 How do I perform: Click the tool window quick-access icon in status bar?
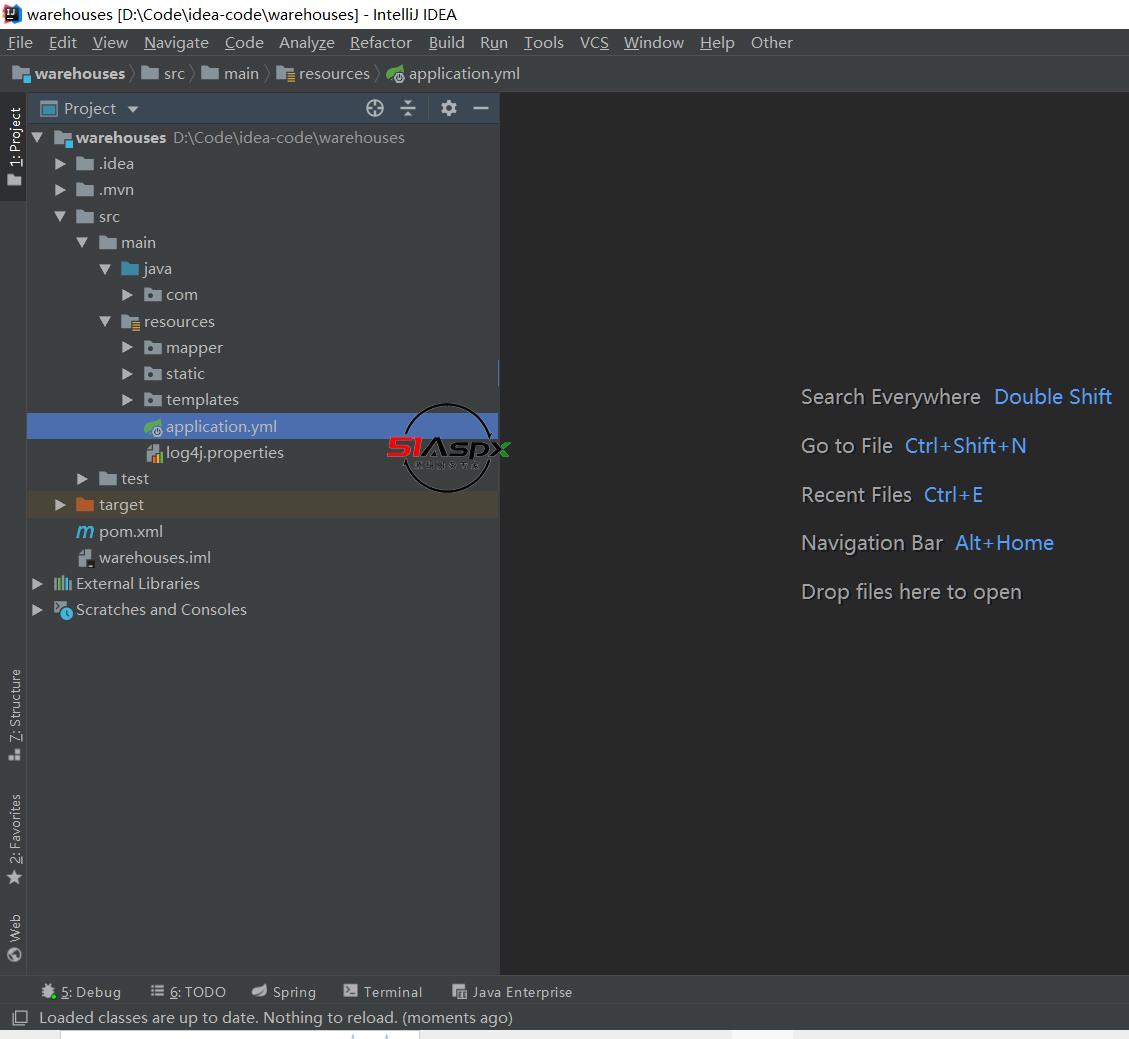click(20, 1017)
